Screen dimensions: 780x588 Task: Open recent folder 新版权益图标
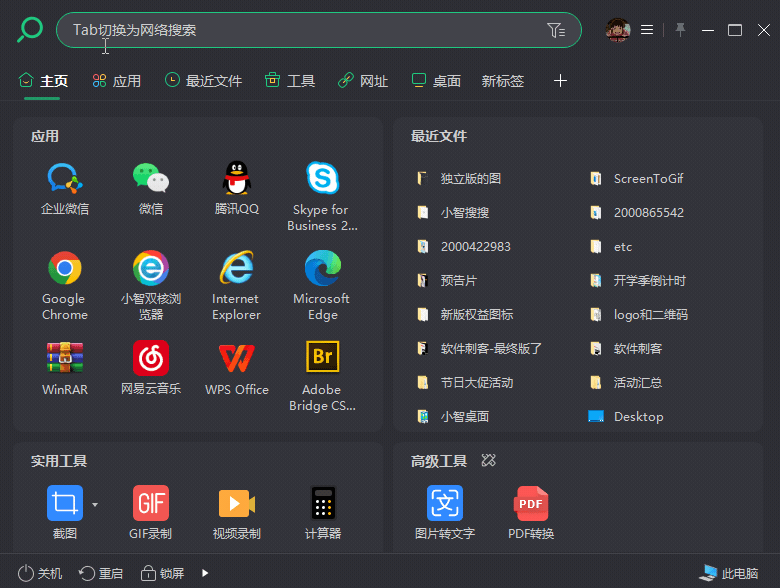click(x=465, y=314)
